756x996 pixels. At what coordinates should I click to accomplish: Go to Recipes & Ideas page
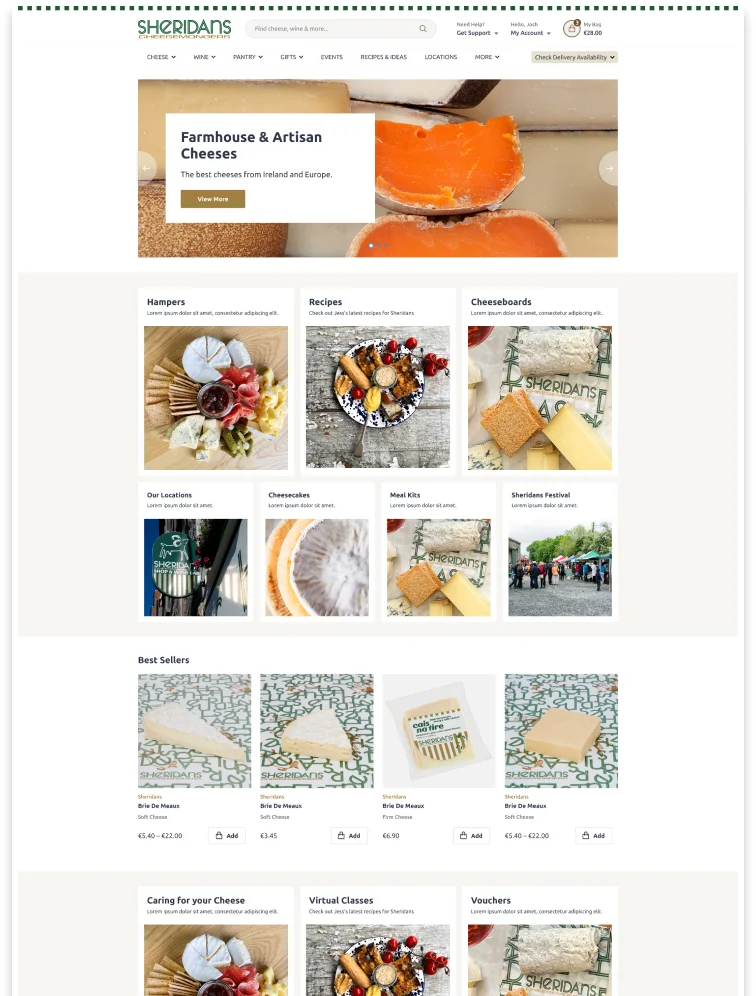click(384, 57)
